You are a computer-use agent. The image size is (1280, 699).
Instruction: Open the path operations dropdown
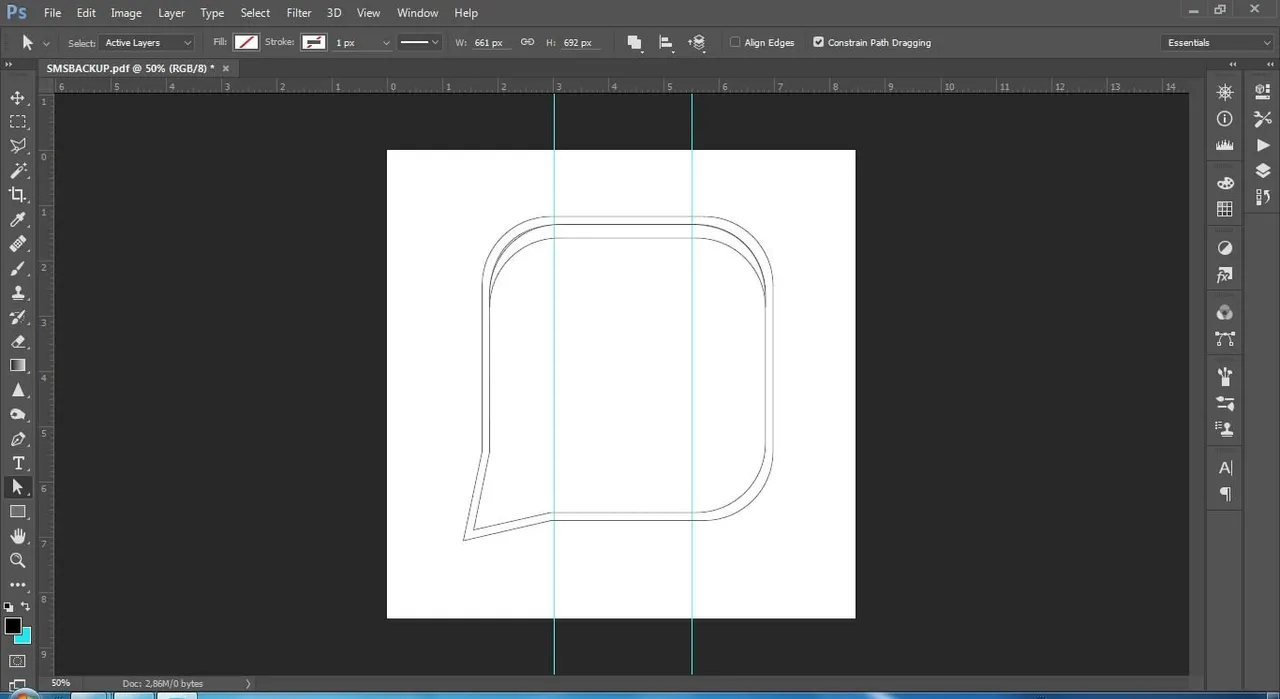(x=634, y=43)
